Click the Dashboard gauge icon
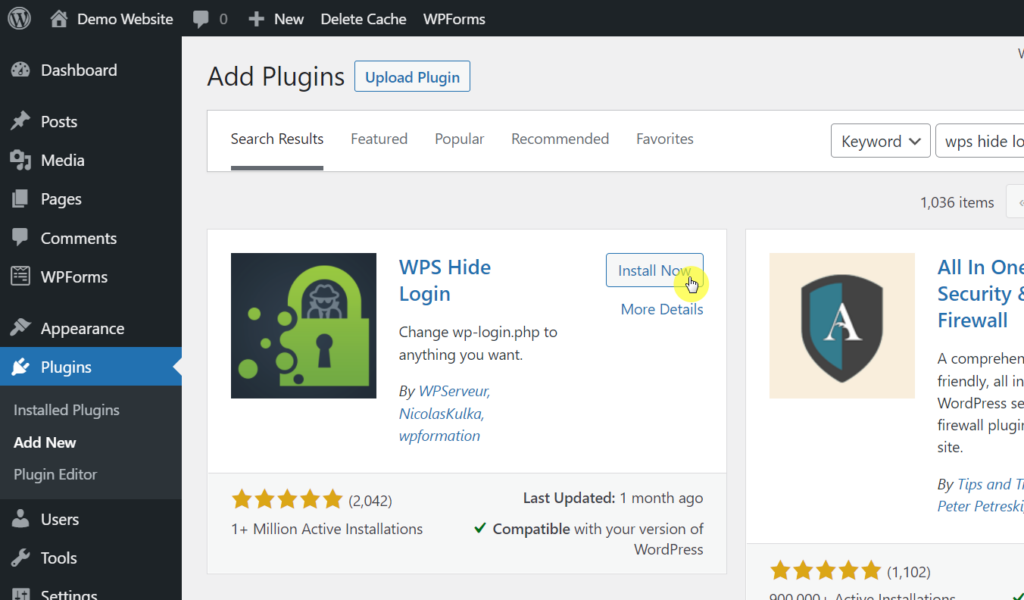Screen dimensions: 1024x600 tap(20, 70)
